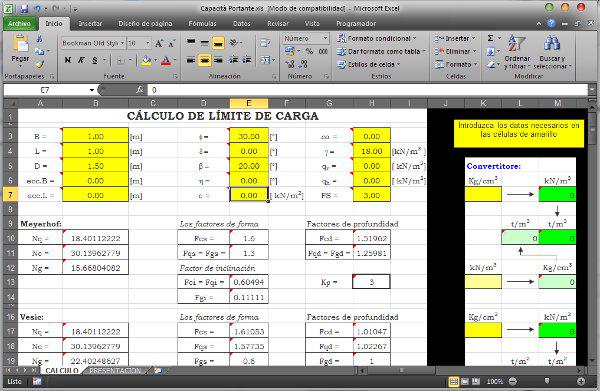Toggle italic K formatting

(81, 60)
